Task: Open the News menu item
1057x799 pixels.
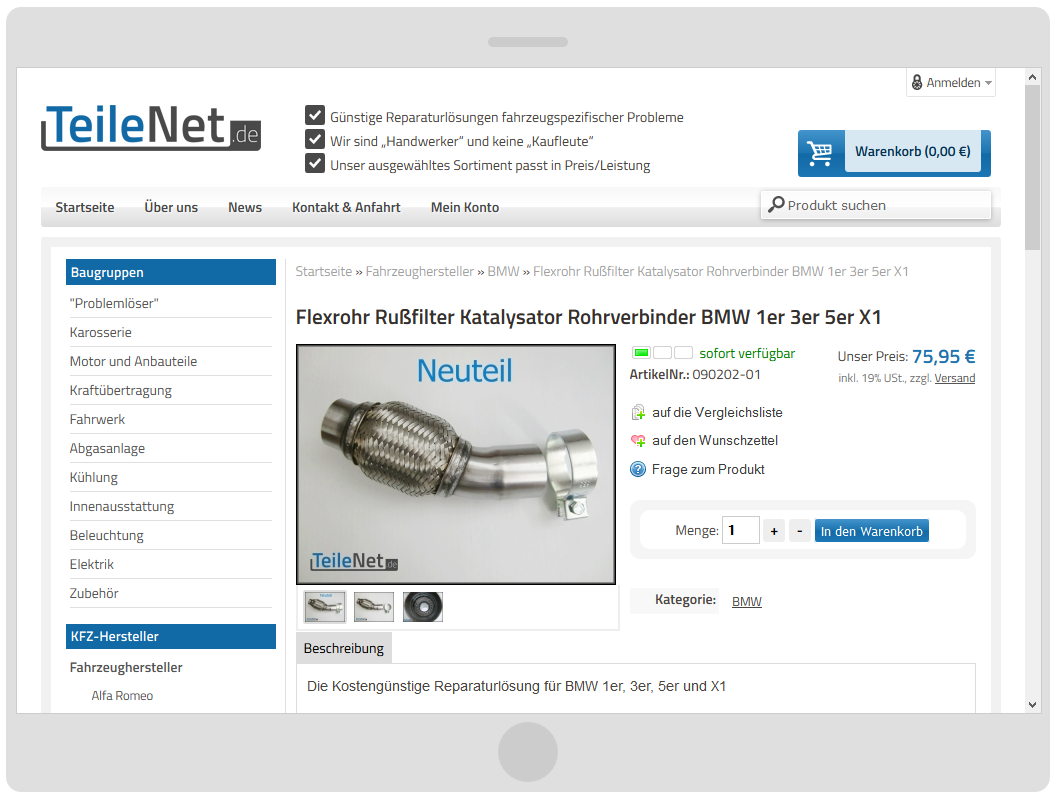Action: pos(245,208)
